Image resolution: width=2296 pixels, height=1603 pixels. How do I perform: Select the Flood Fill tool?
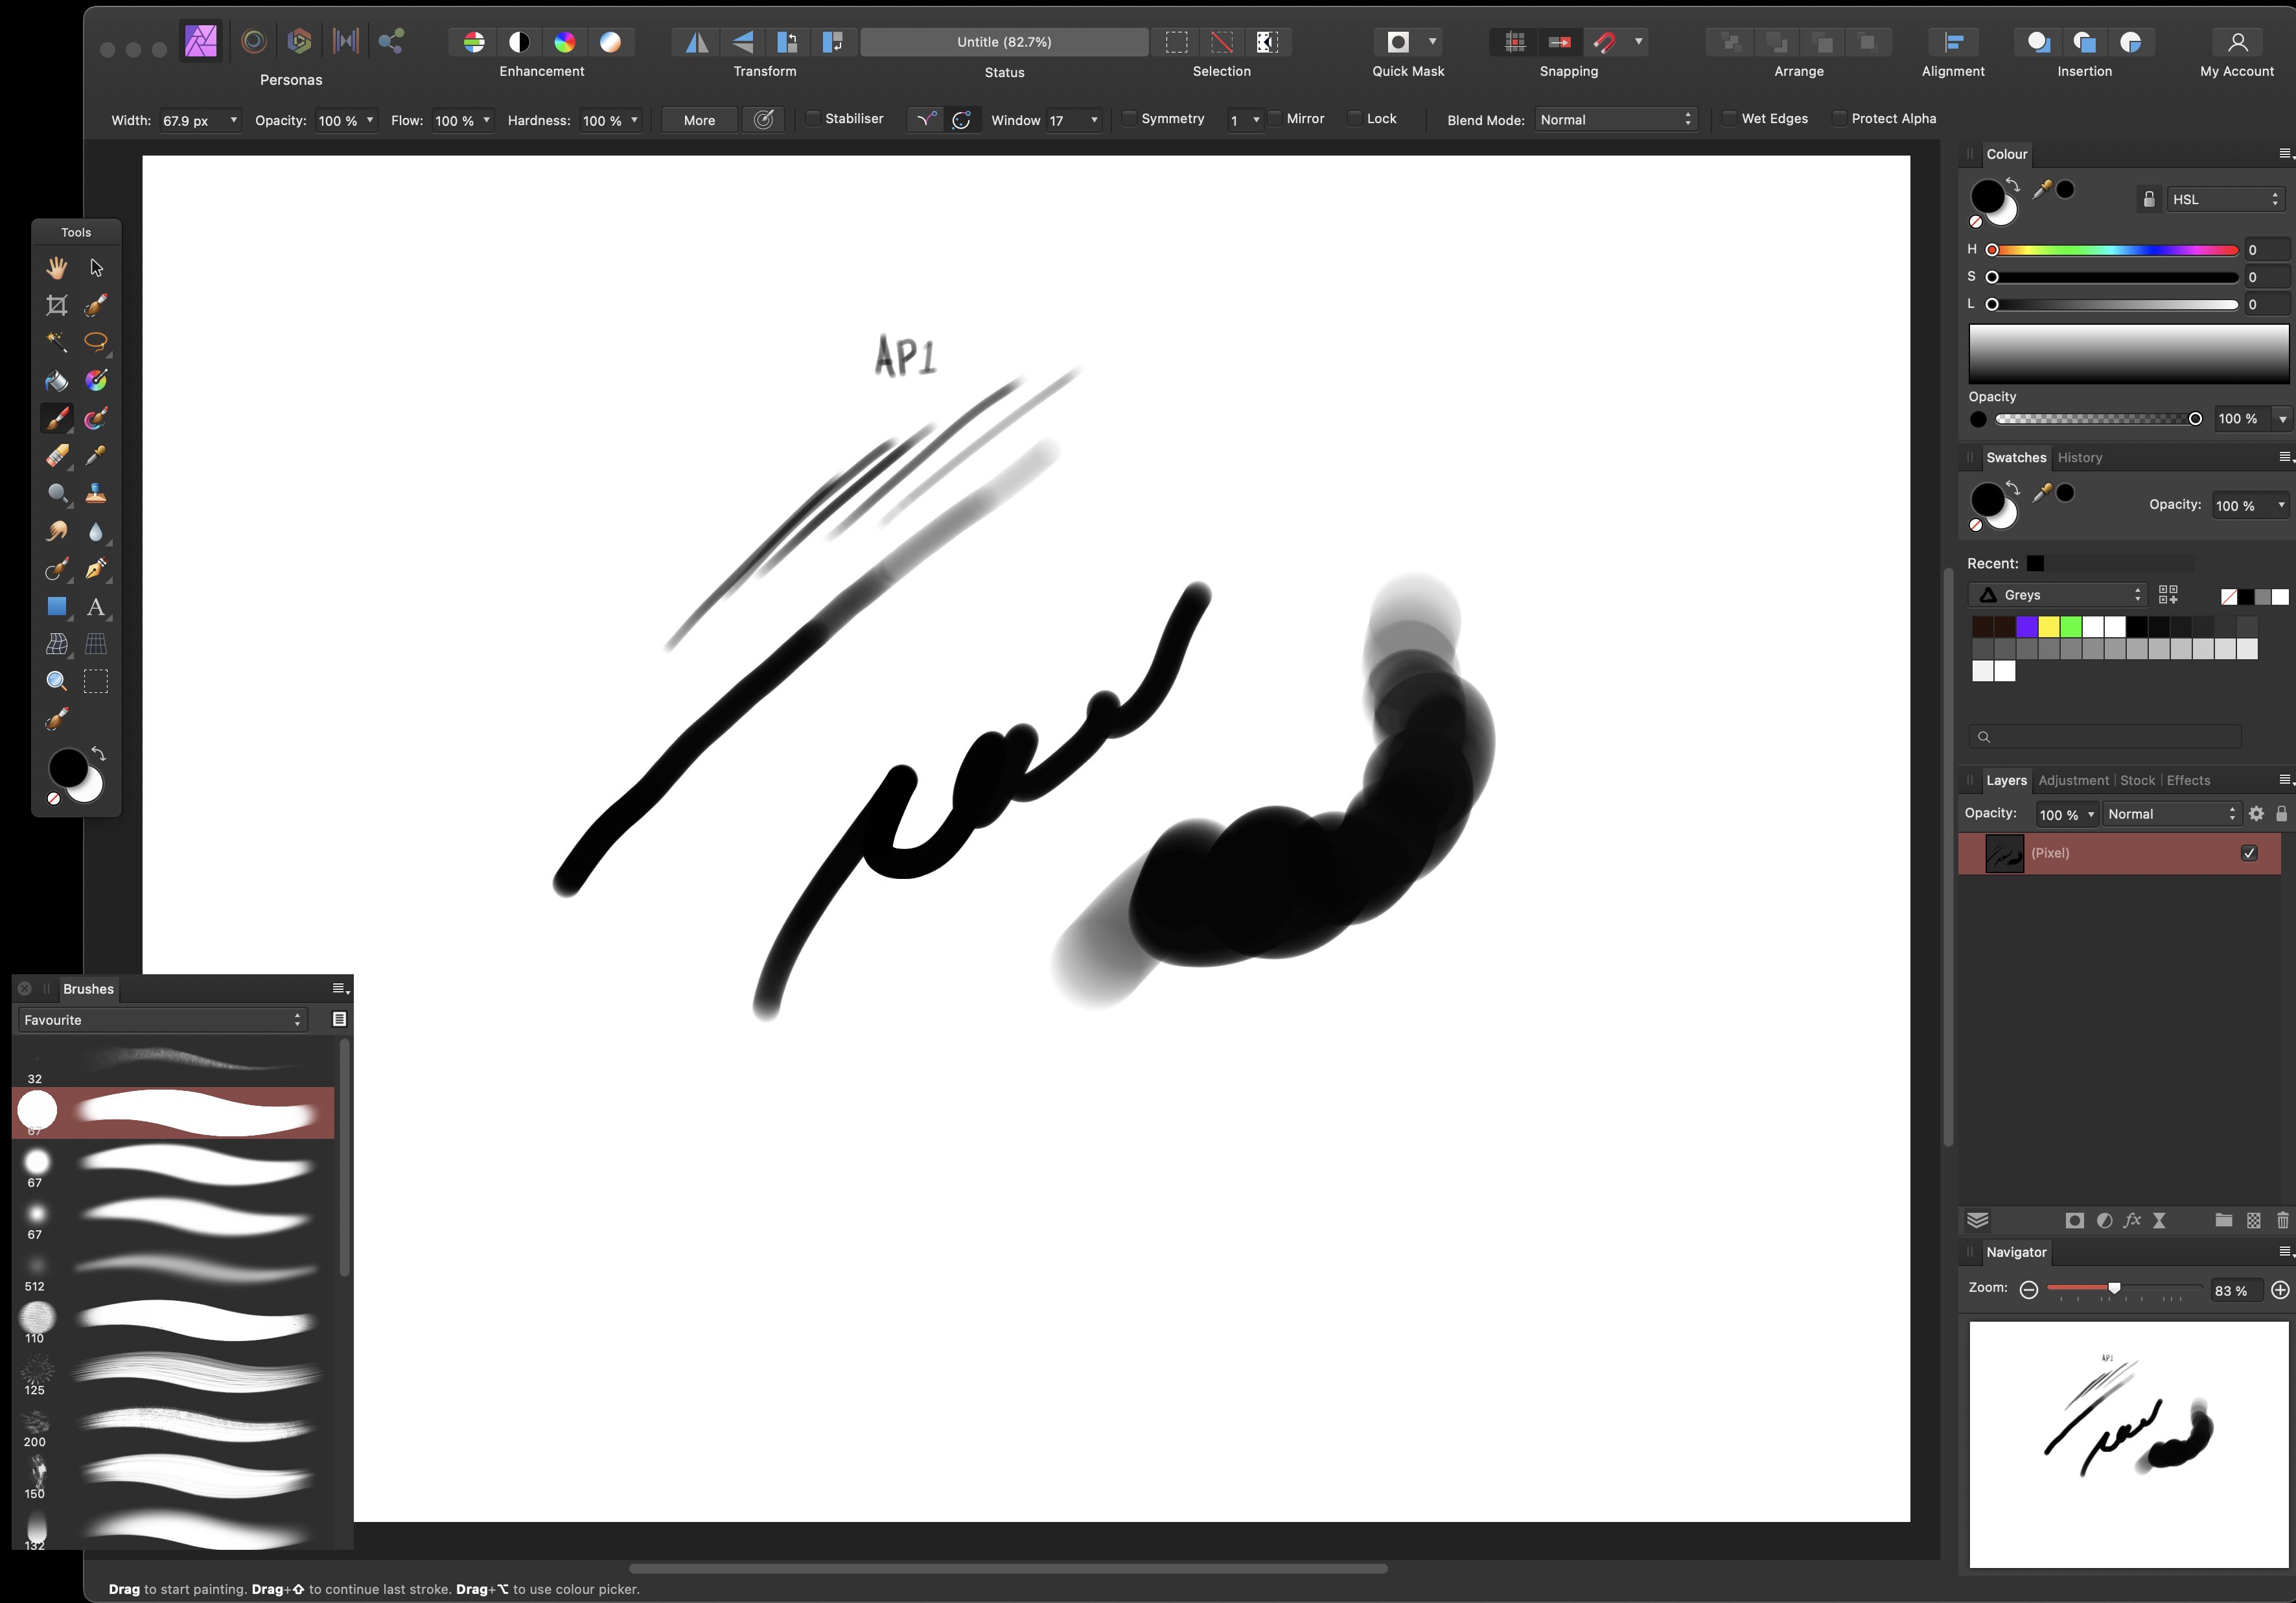(x=56, y=380)
